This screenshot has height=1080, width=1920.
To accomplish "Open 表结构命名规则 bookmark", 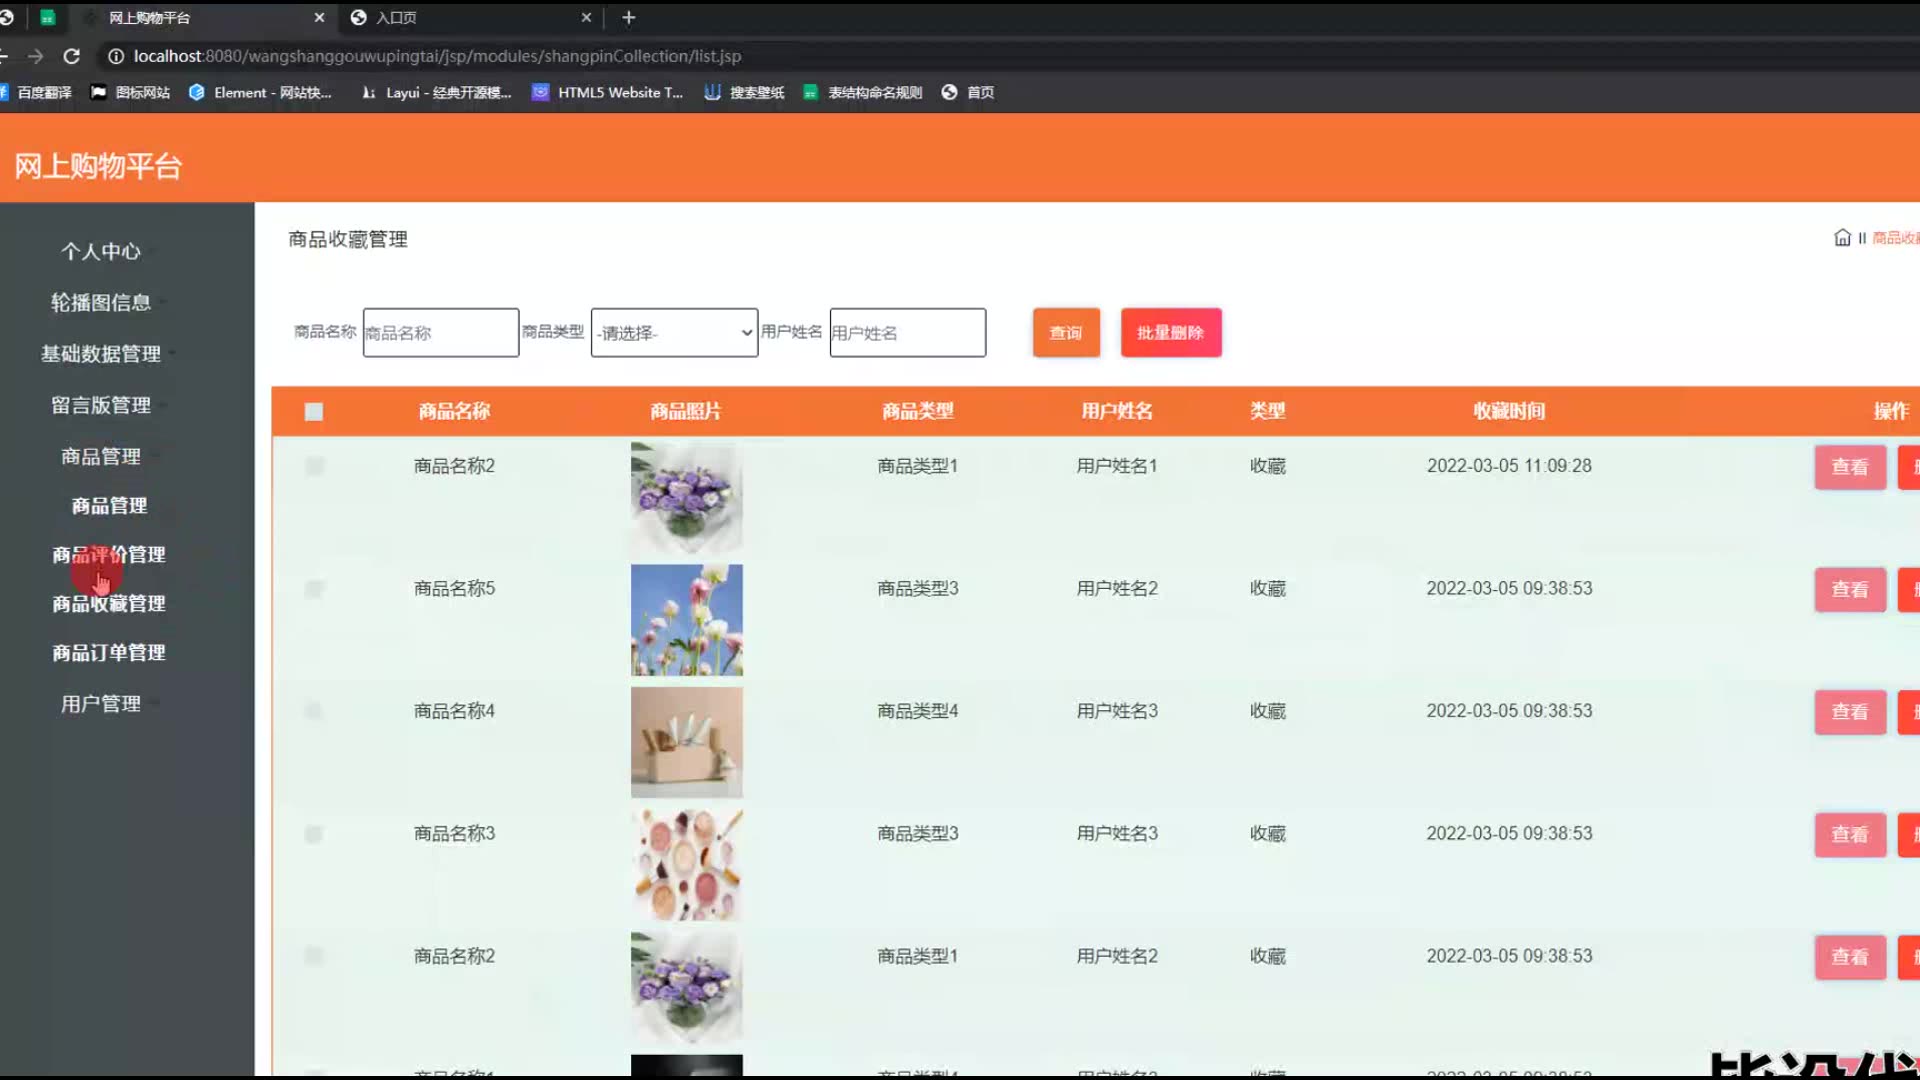I will tap(862, 92).
